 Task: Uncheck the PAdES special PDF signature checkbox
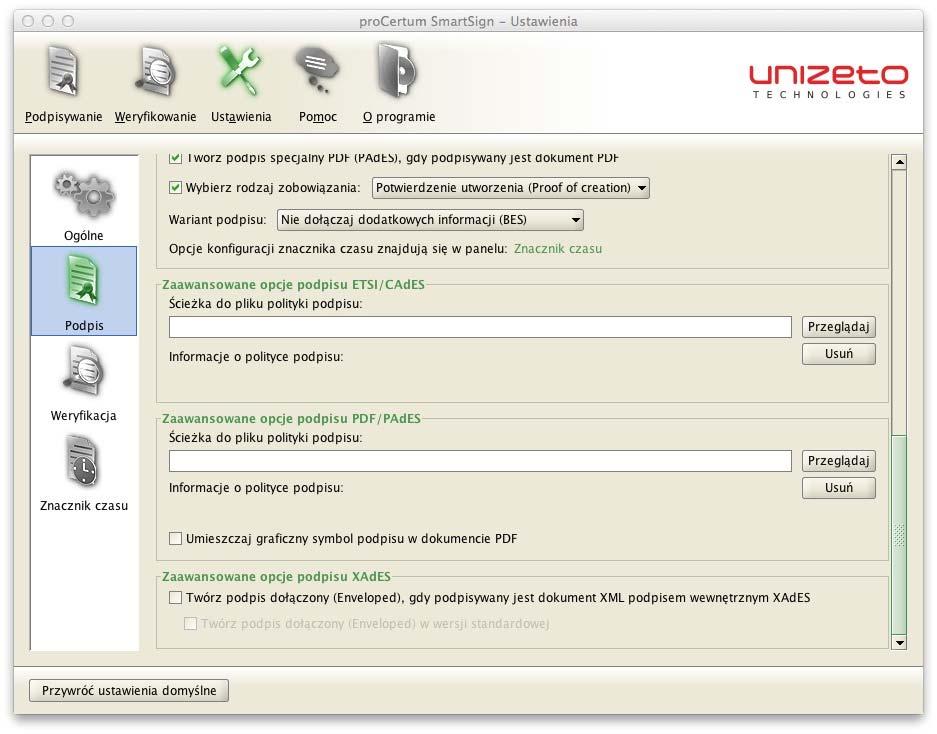coord(175,158)
